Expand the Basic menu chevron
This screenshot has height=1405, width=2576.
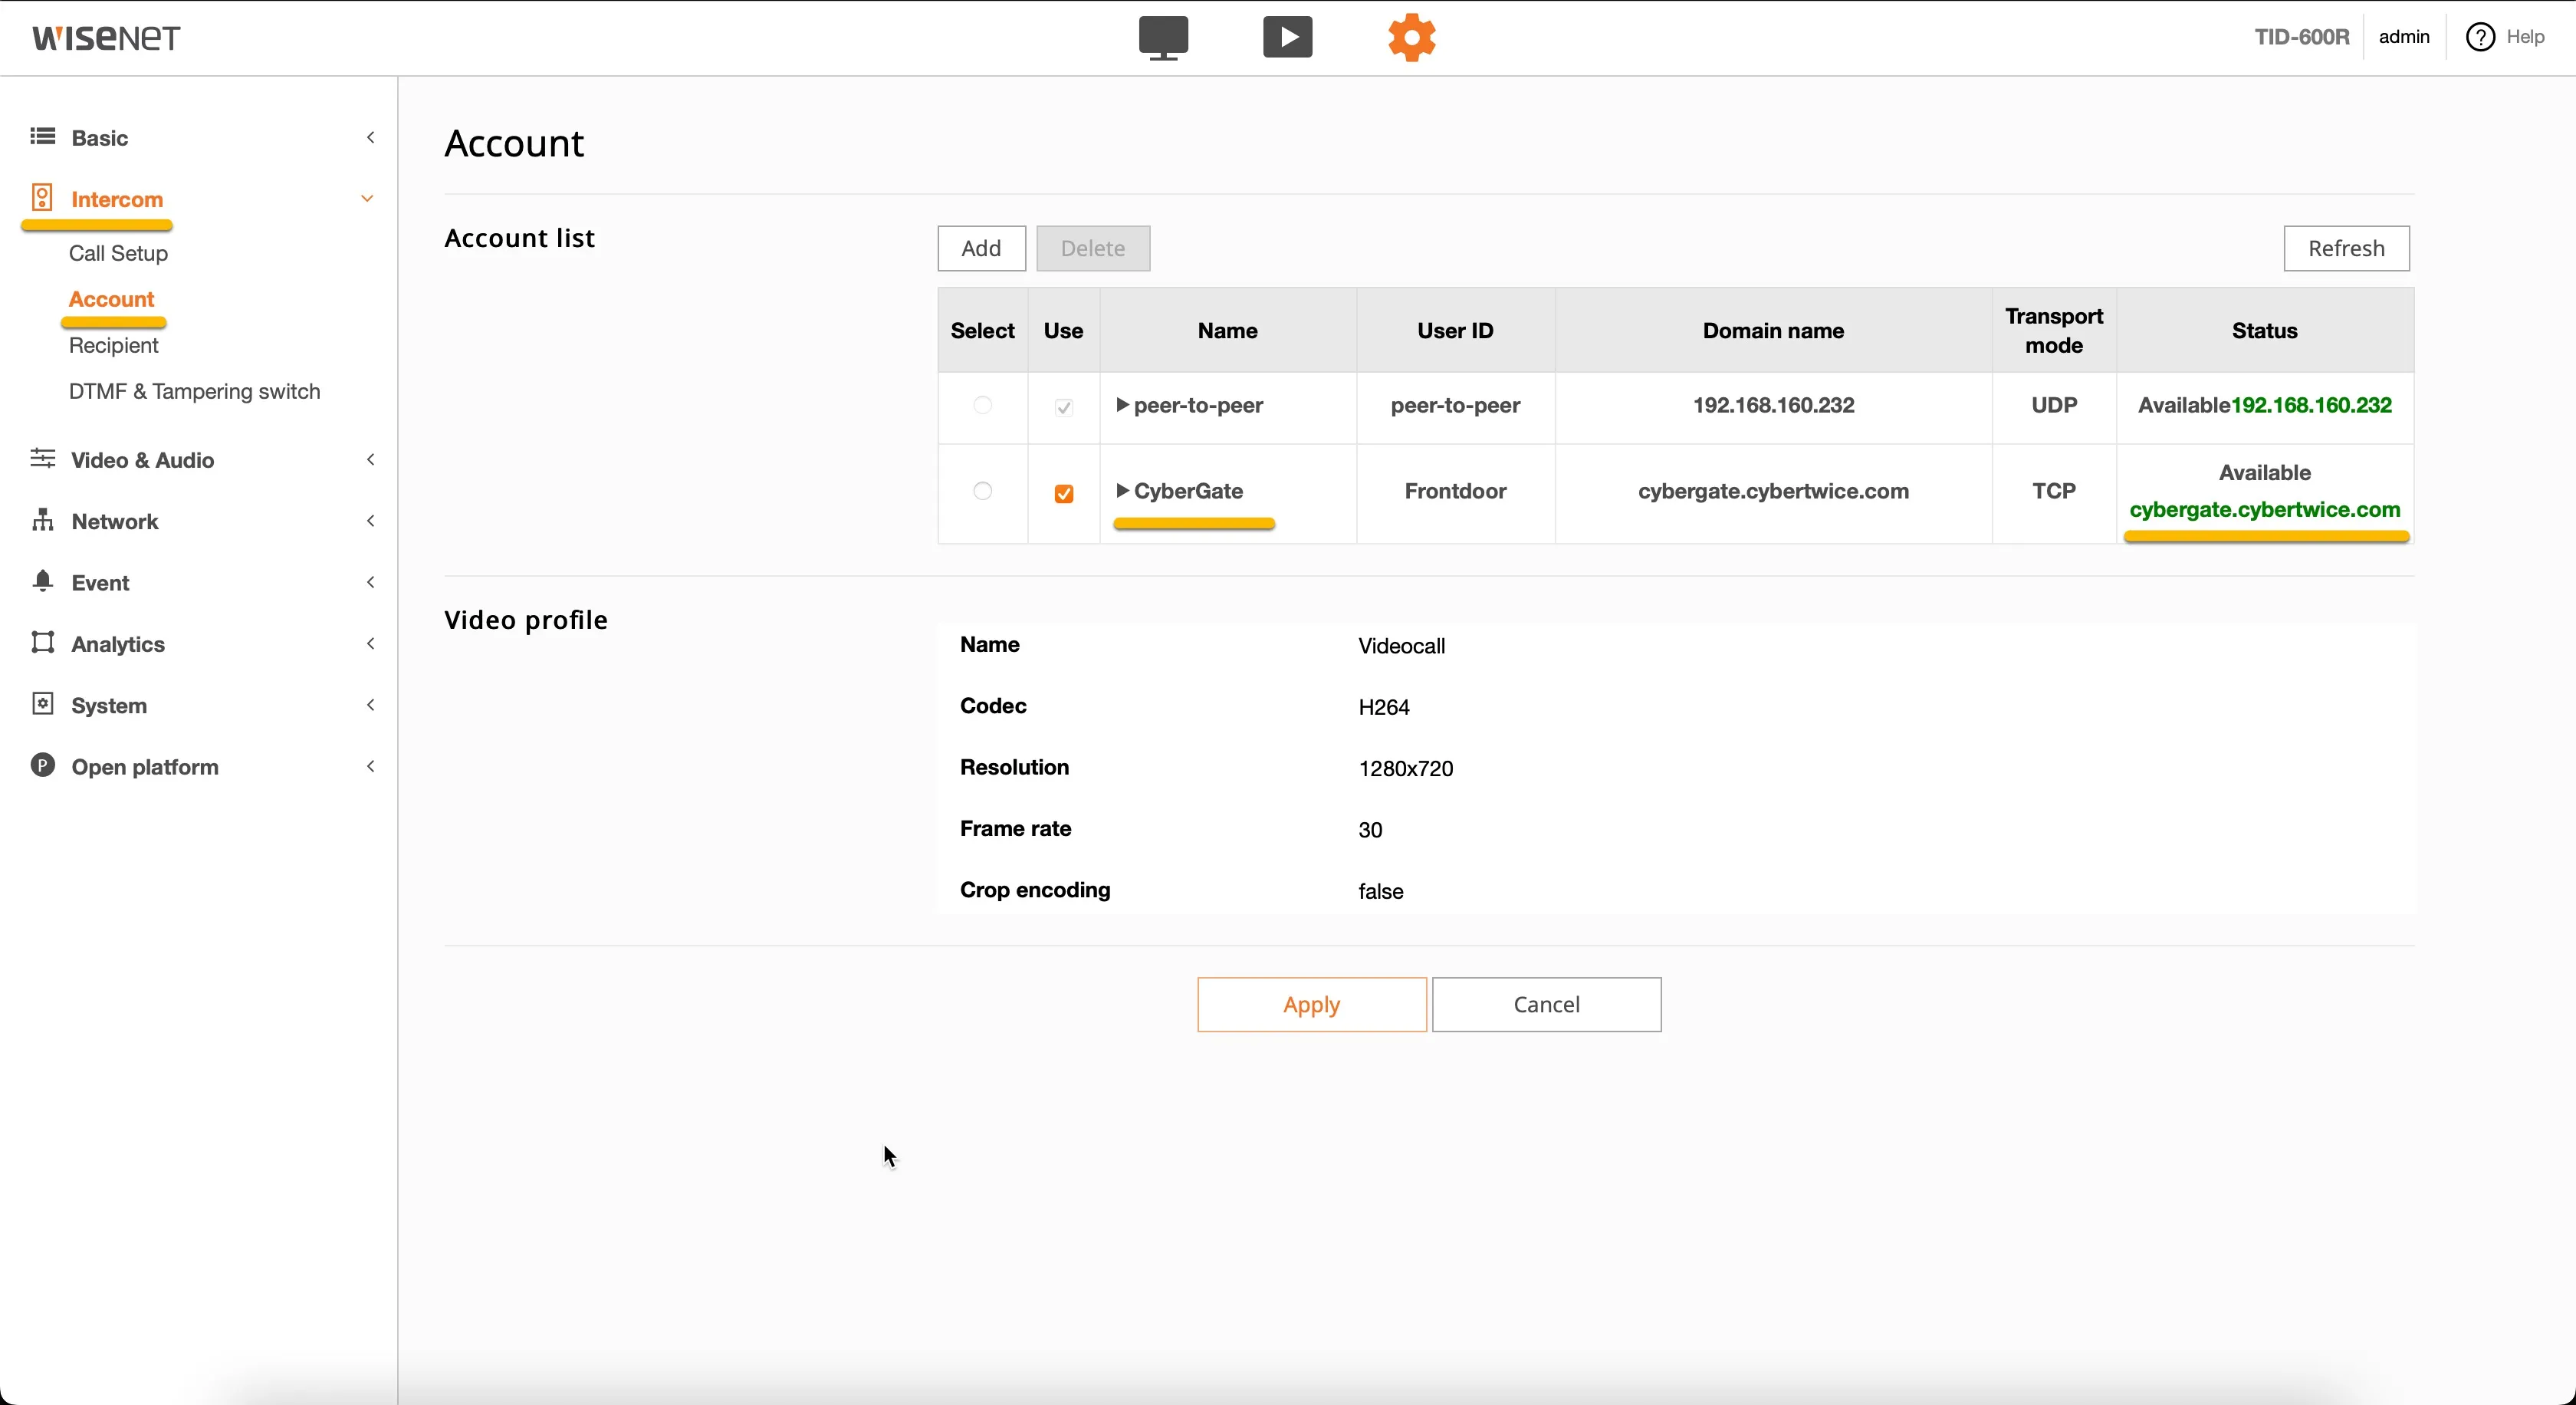371,137
